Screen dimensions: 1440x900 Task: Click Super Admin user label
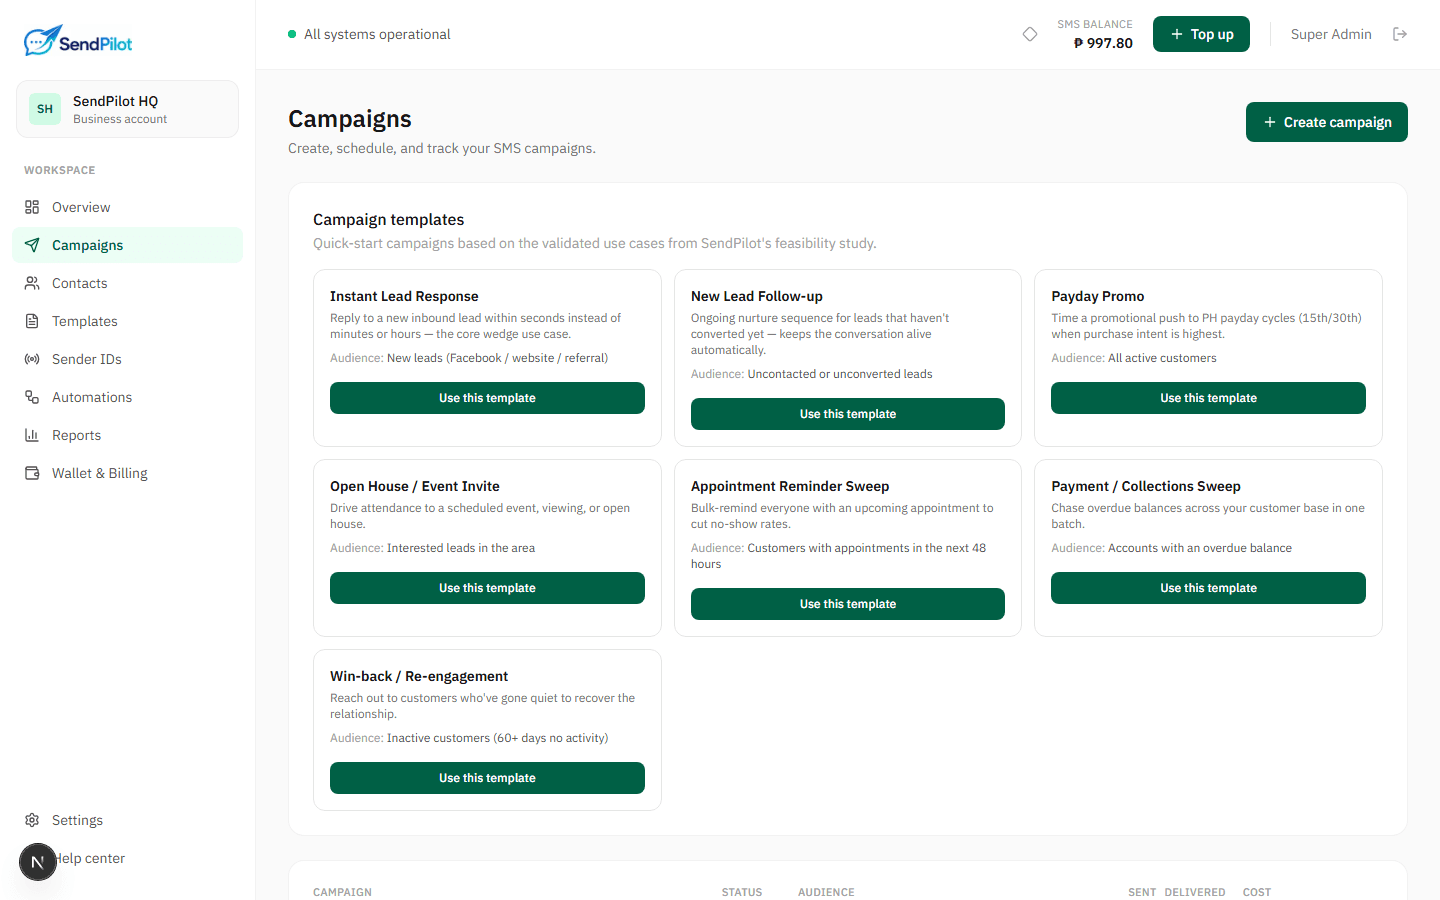[x=1331, y=34]
